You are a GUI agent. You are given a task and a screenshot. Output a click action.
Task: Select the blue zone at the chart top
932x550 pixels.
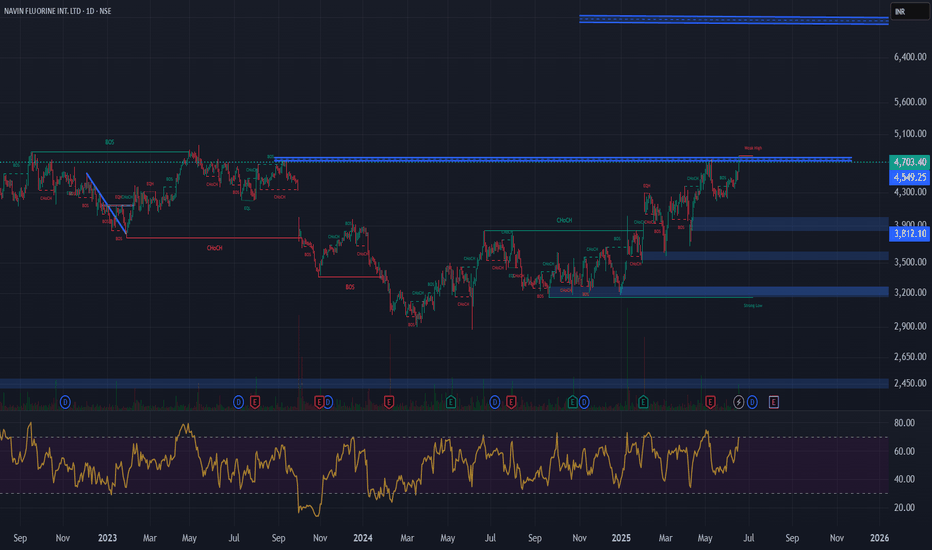pyautogui.click(x=733, y=20)
